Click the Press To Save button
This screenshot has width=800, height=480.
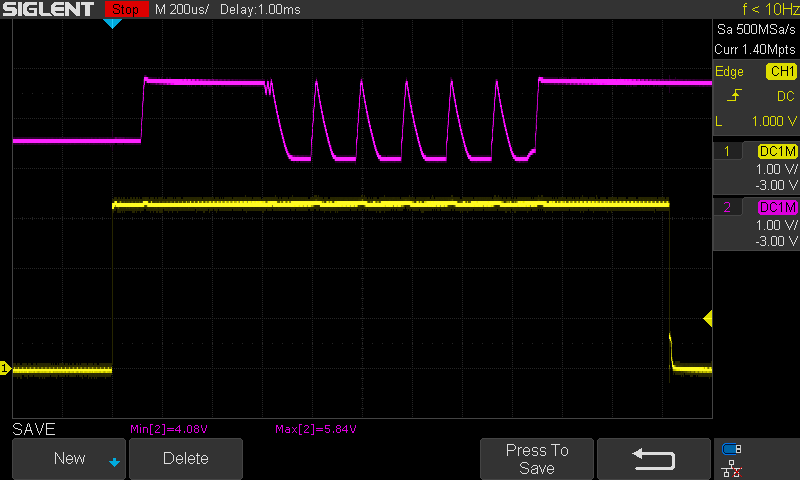tap(537, 458)
